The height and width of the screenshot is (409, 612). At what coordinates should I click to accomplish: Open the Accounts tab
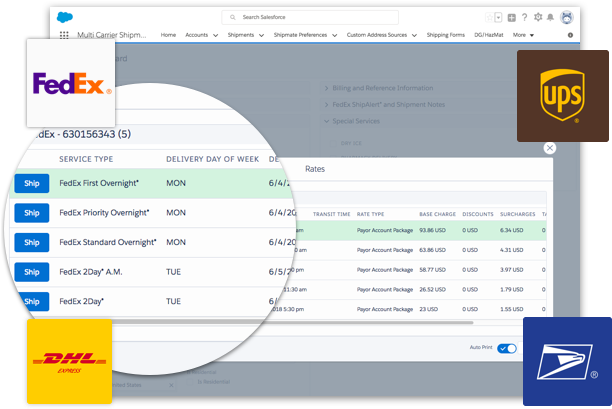coord(196,35)
